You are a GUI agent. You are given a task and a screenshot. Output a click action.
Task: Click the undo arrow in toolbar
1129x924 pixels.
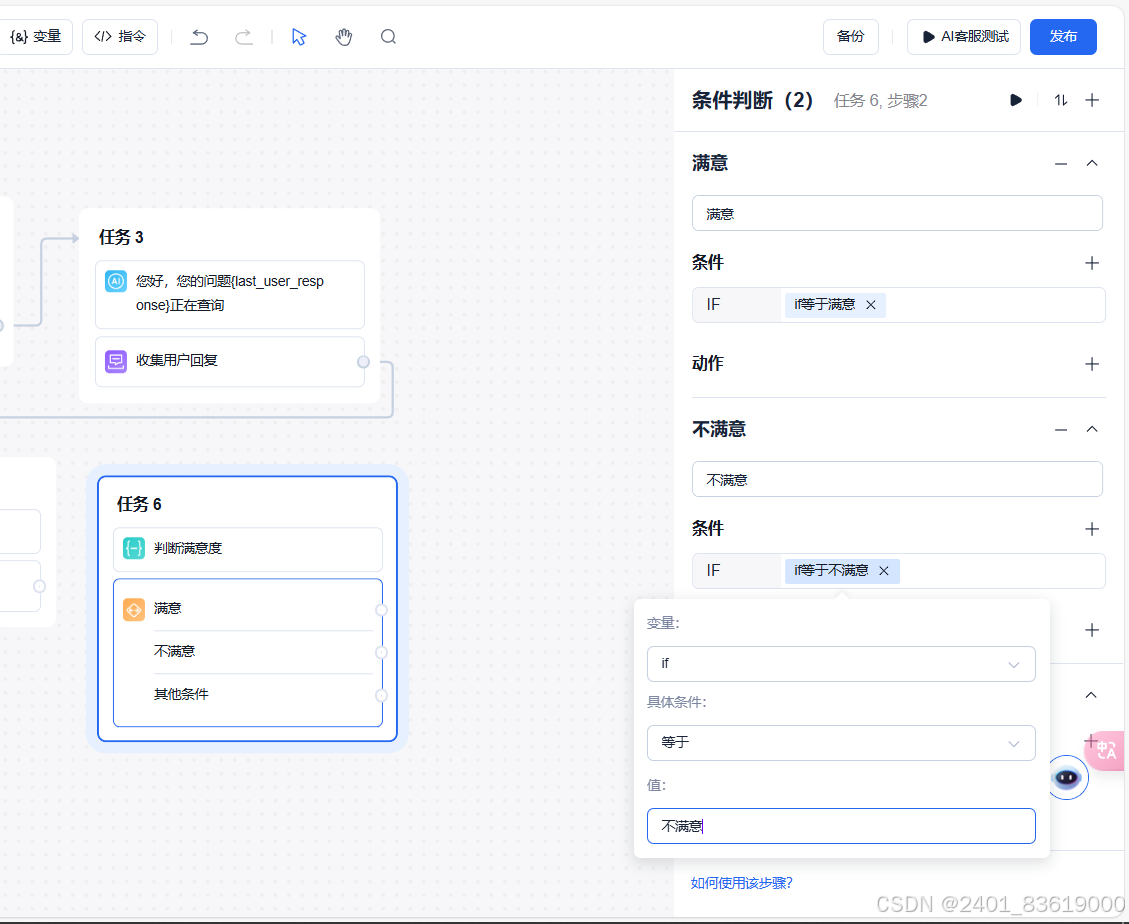coord(199,37)
